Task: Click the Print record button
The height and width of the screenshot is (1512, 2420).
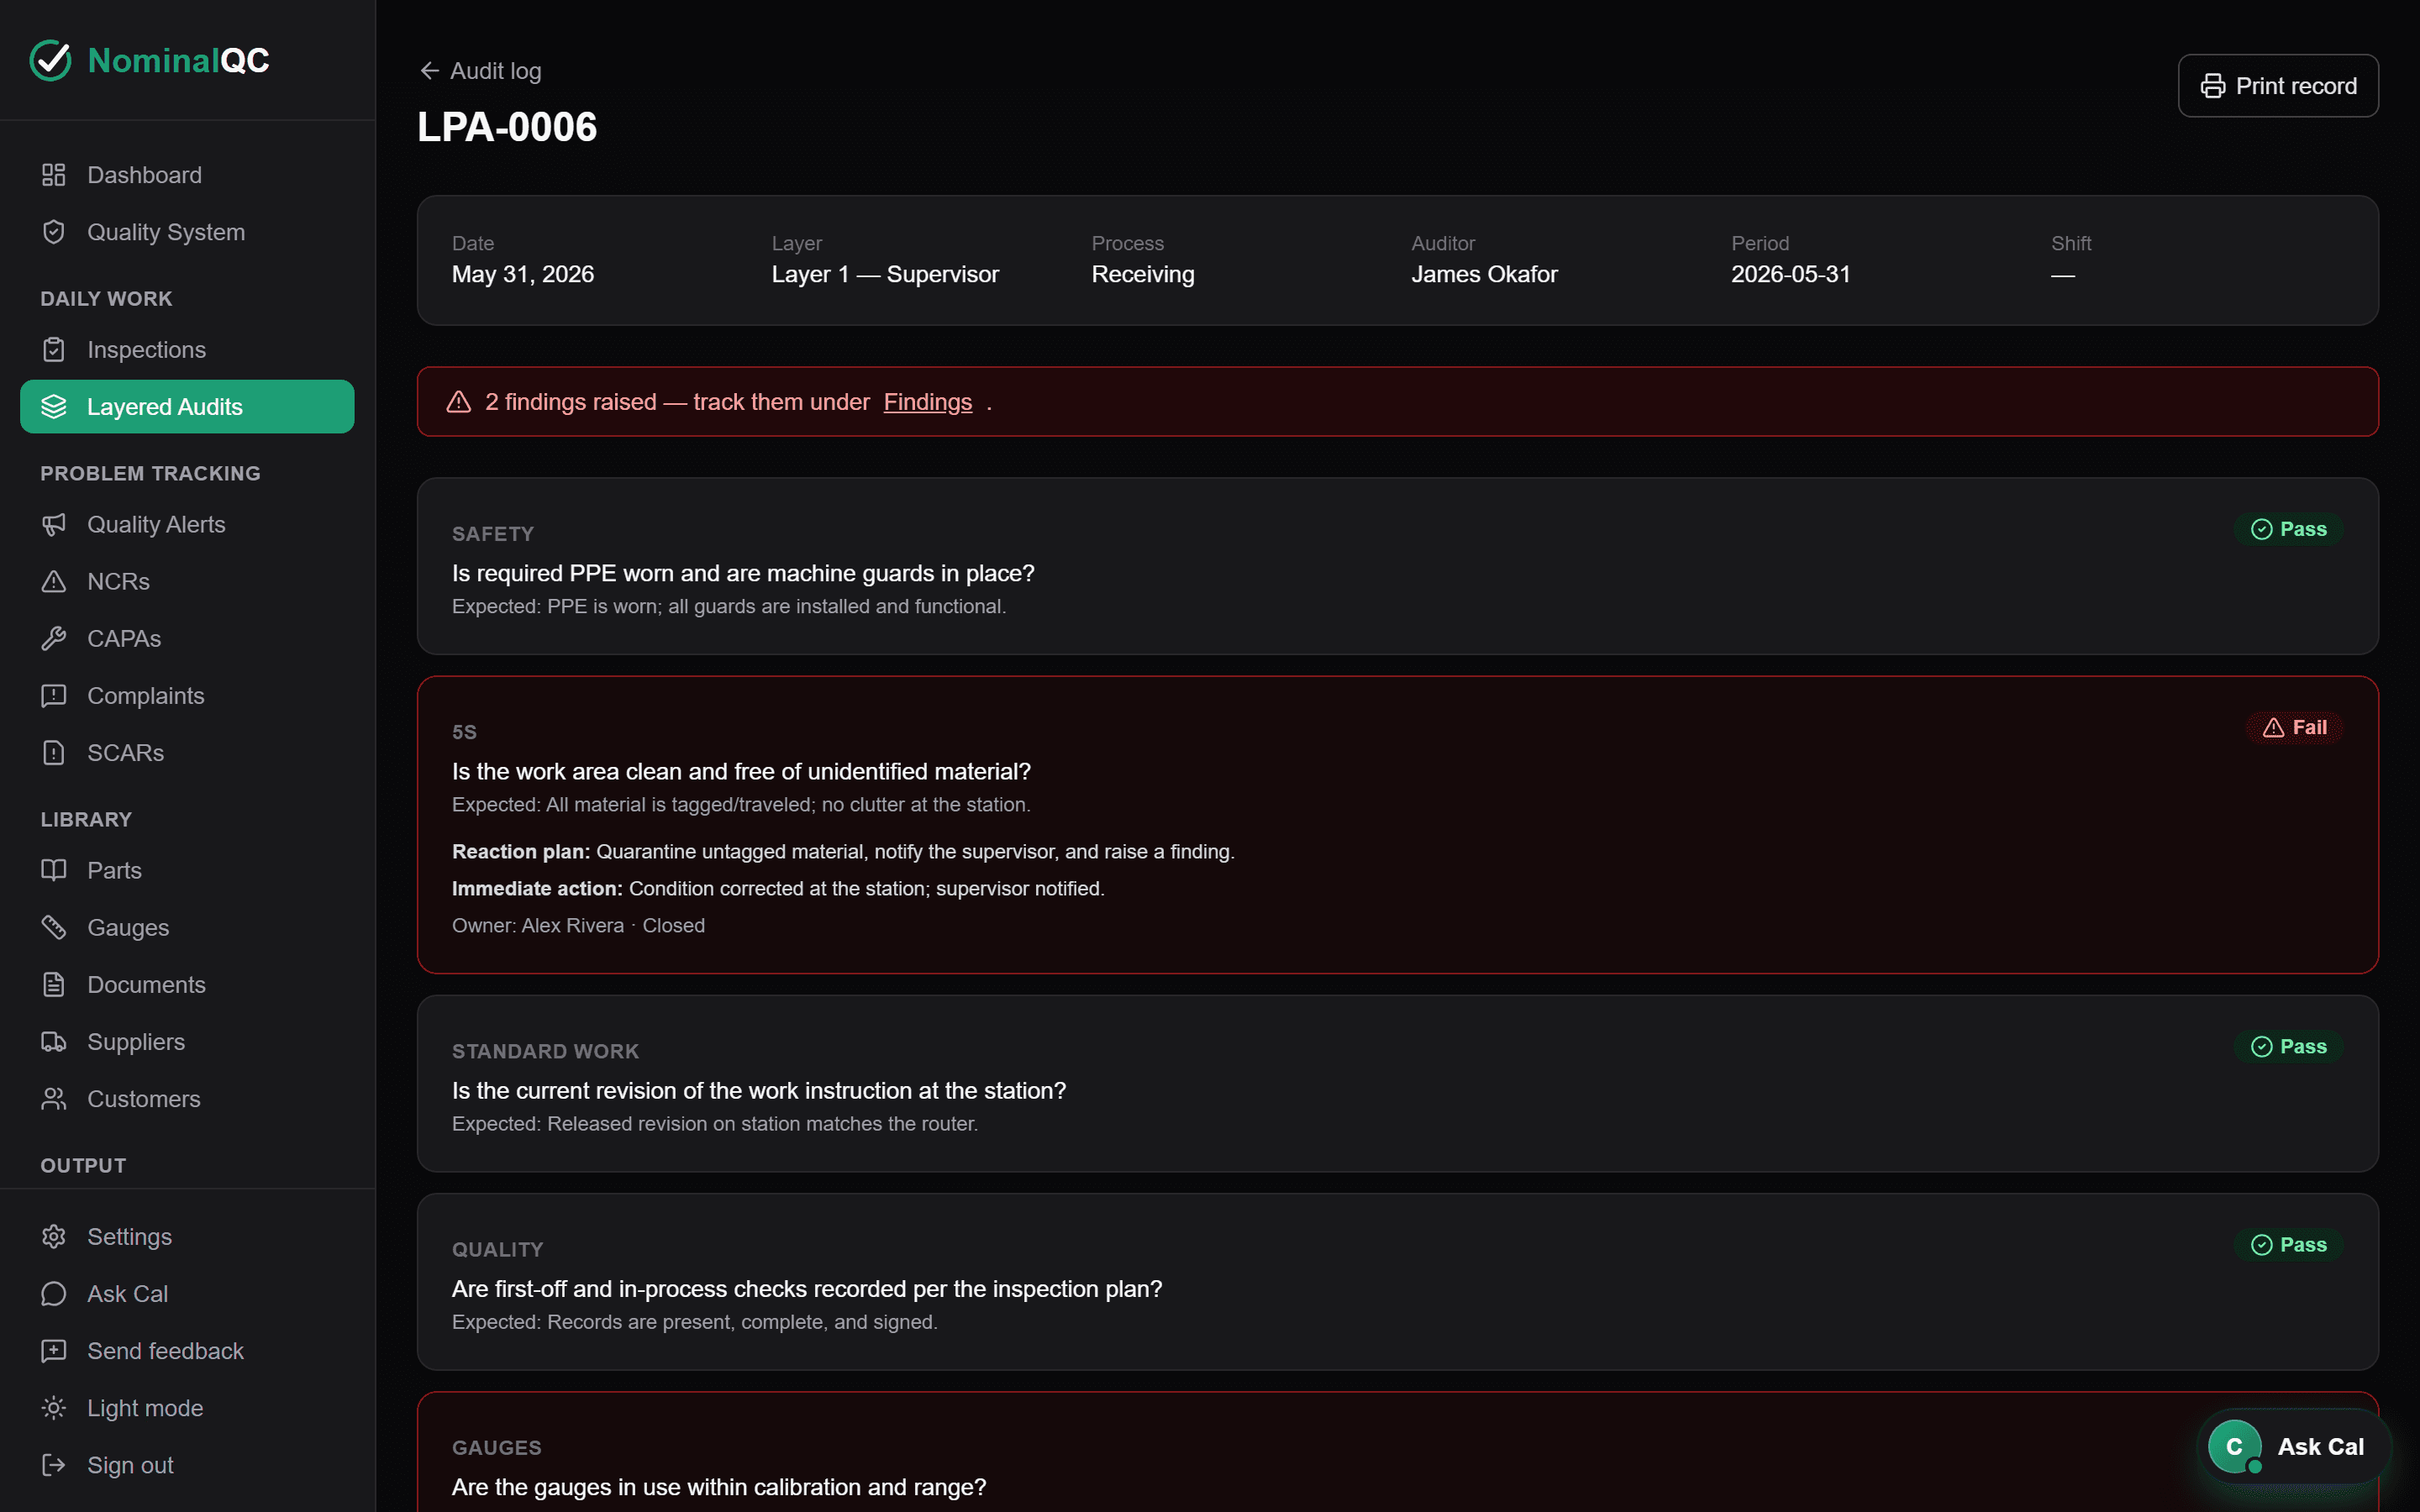Action: click(2278, 86)
